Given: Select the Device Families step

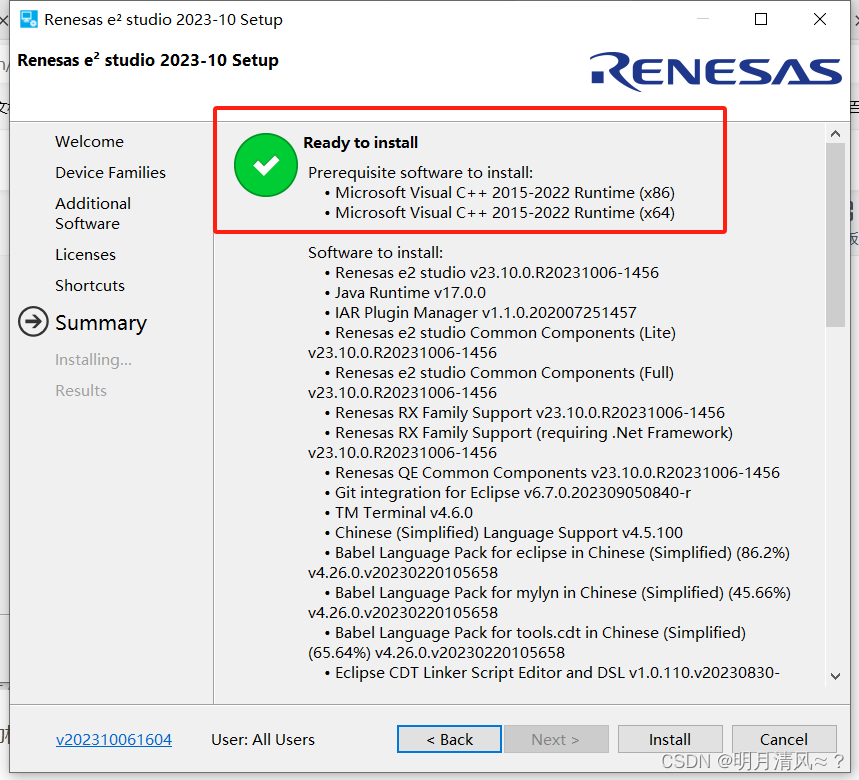Looking at the screenshot, I should pyautogui.click(x=110, y=173).
